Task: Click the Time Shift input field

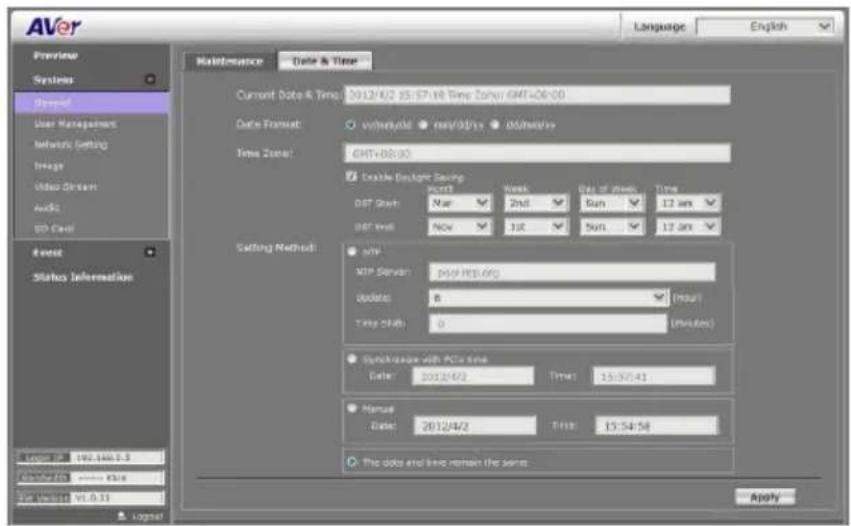Action: [548, 324]
